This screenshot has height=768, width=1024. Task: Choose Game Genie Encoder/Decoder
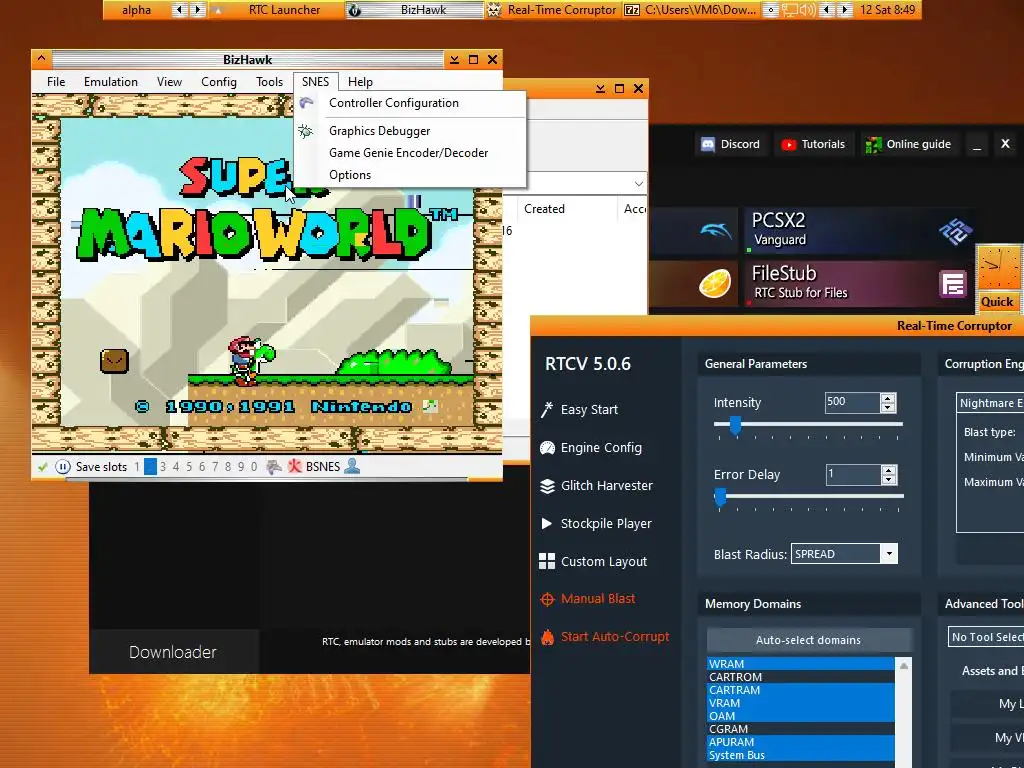pyautogui.click(x=410, y=153)
